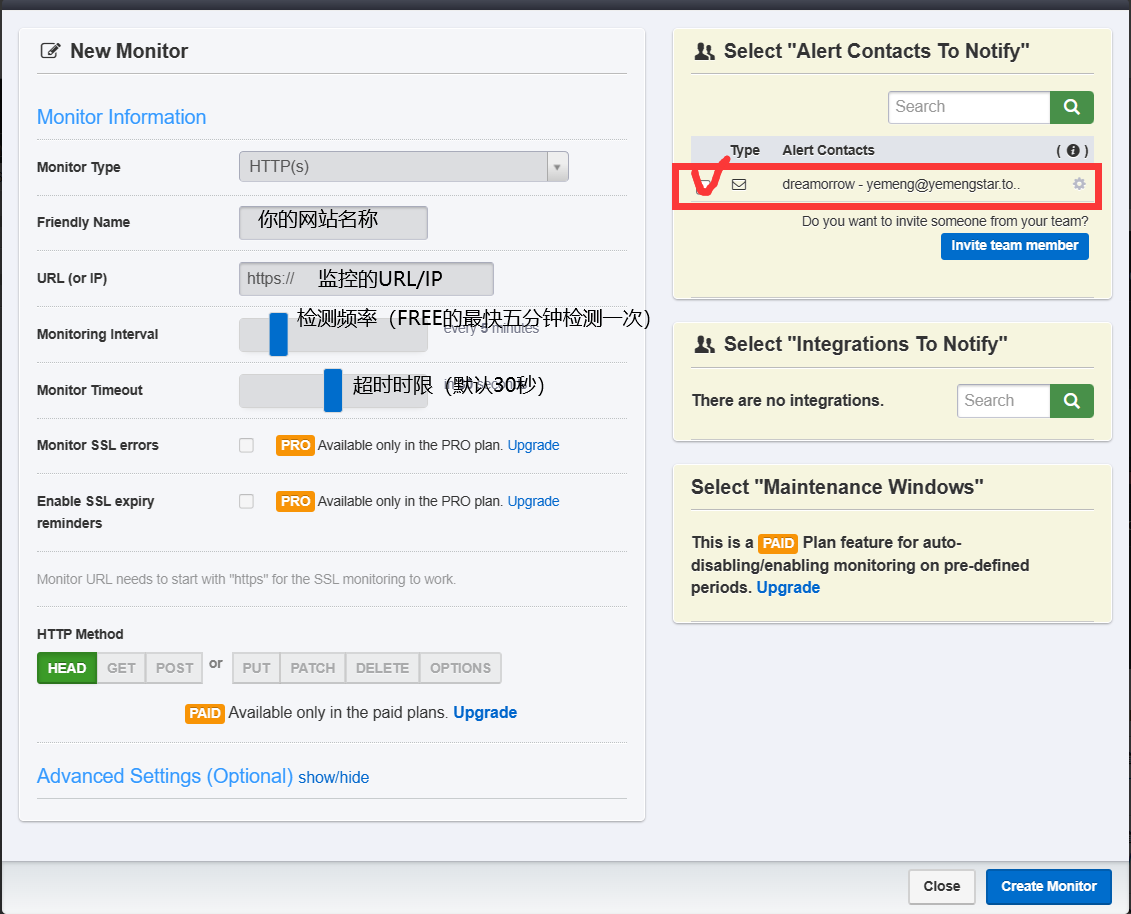Click the green search icon for Integrations

tap(1071, 401)
